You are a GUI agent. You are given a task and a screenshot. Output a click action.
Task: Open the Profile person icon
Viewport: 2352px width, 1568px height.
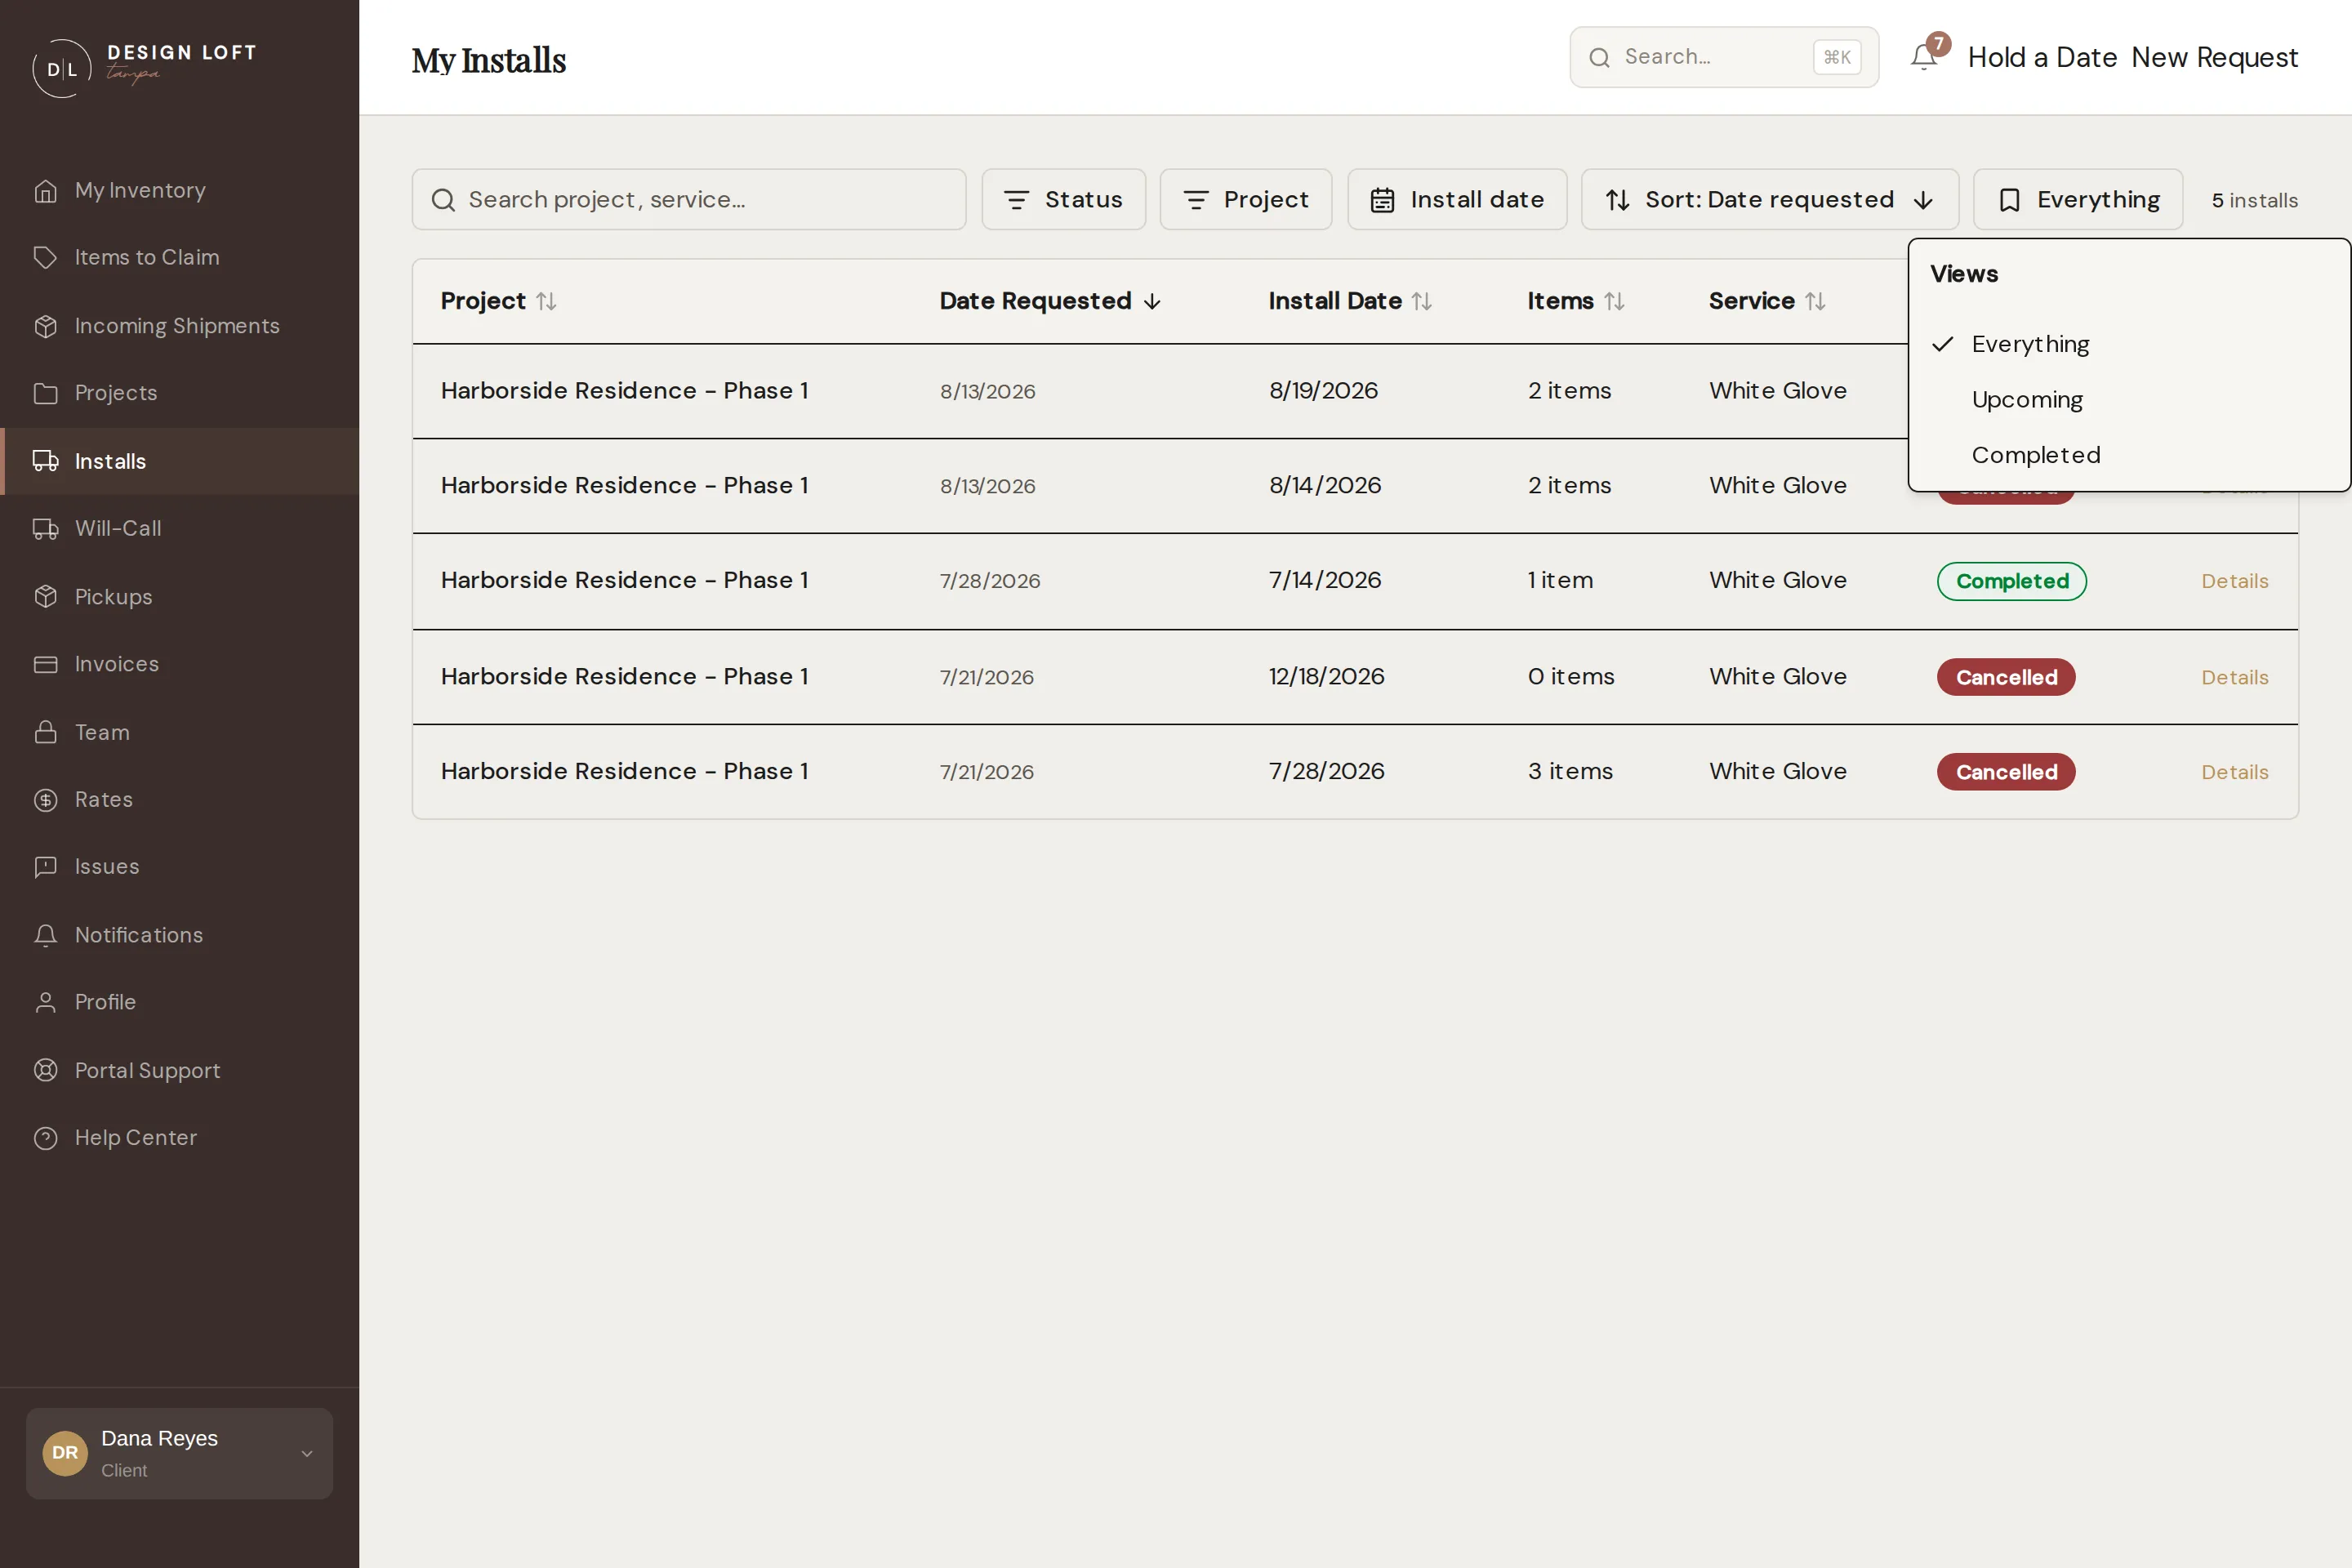[x=45, y=1002]
